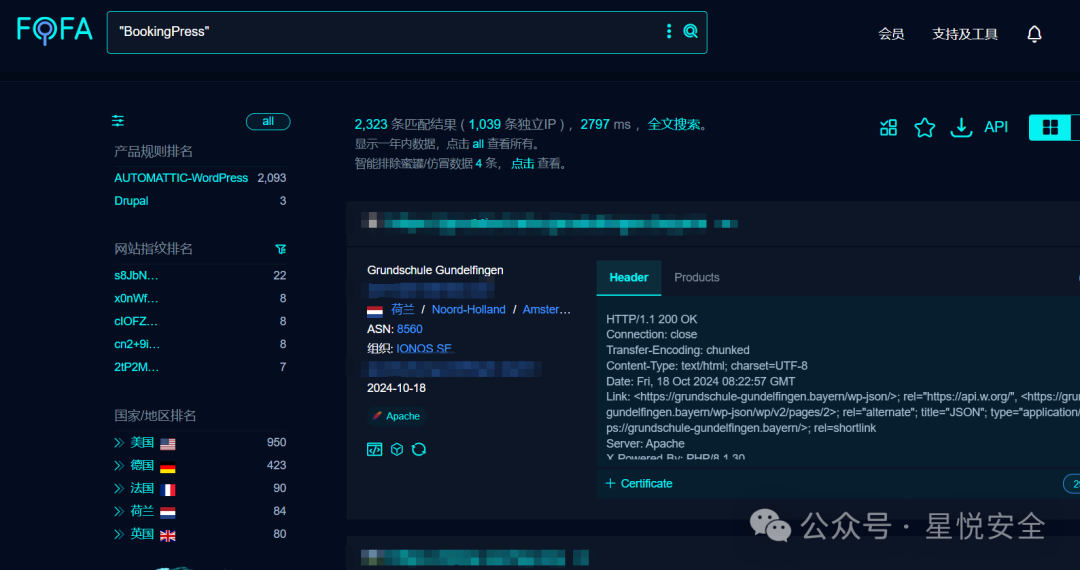Filter by AUTOMATTIC-WordPress

pos(181,178)
